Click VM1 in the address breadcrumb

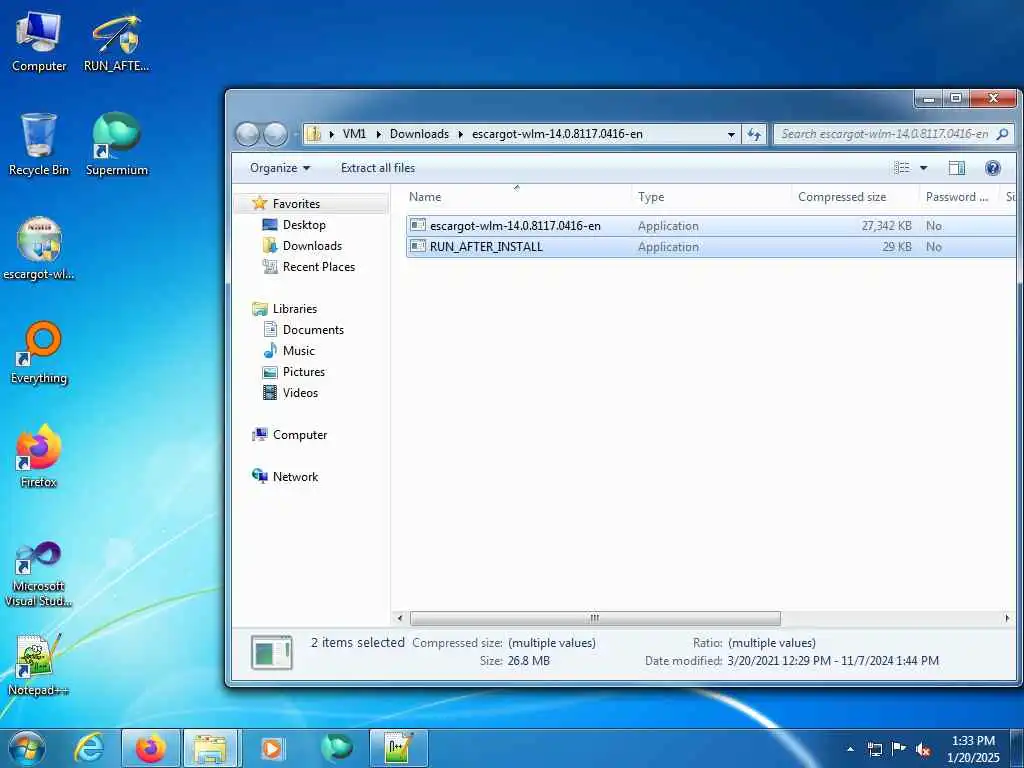tap(354, 134)
